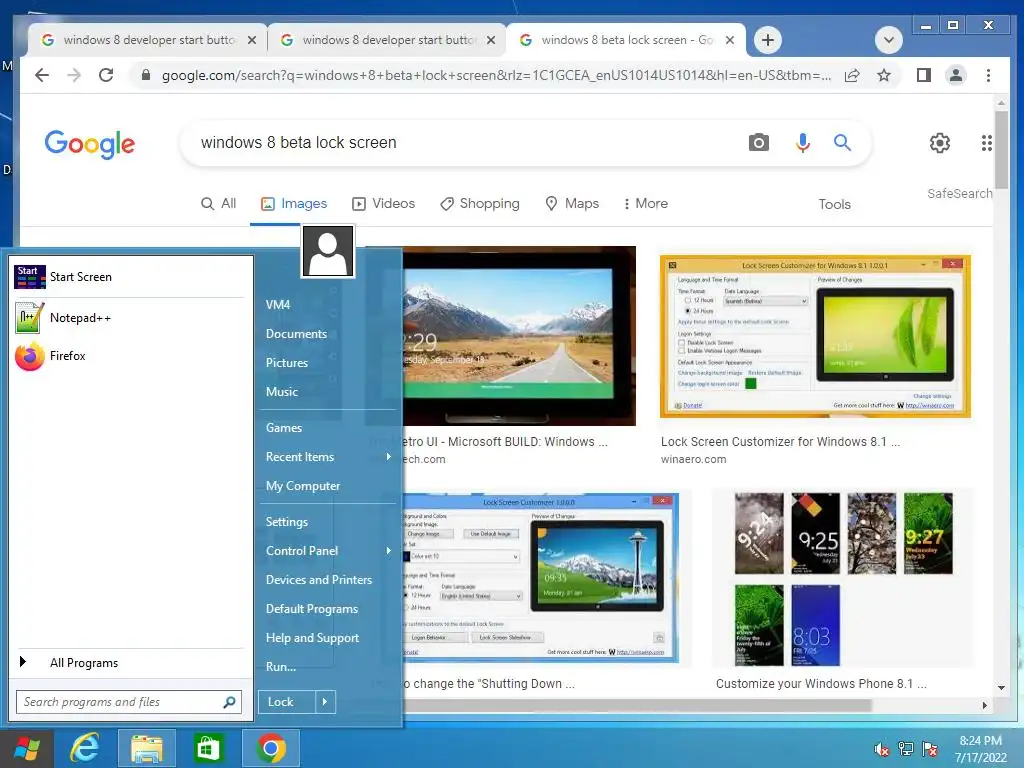Viewport: 1024px width, 768px height.
Task: Open Chrome three-dot menu
Action: click(x=988, y=75)
